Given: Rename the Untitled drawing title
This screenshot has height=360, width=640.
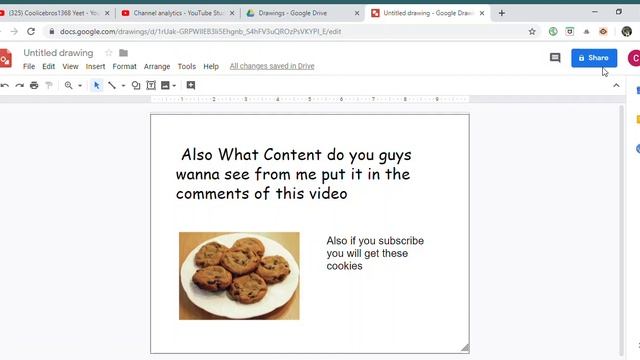Looking at the screenshot, I should (x=58, y=53).
